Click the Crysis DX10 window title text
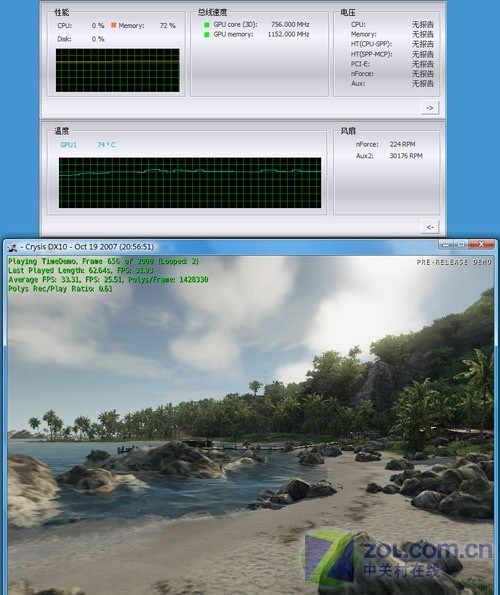Viewport: 500px width, 595px height. tap(87, 247)
